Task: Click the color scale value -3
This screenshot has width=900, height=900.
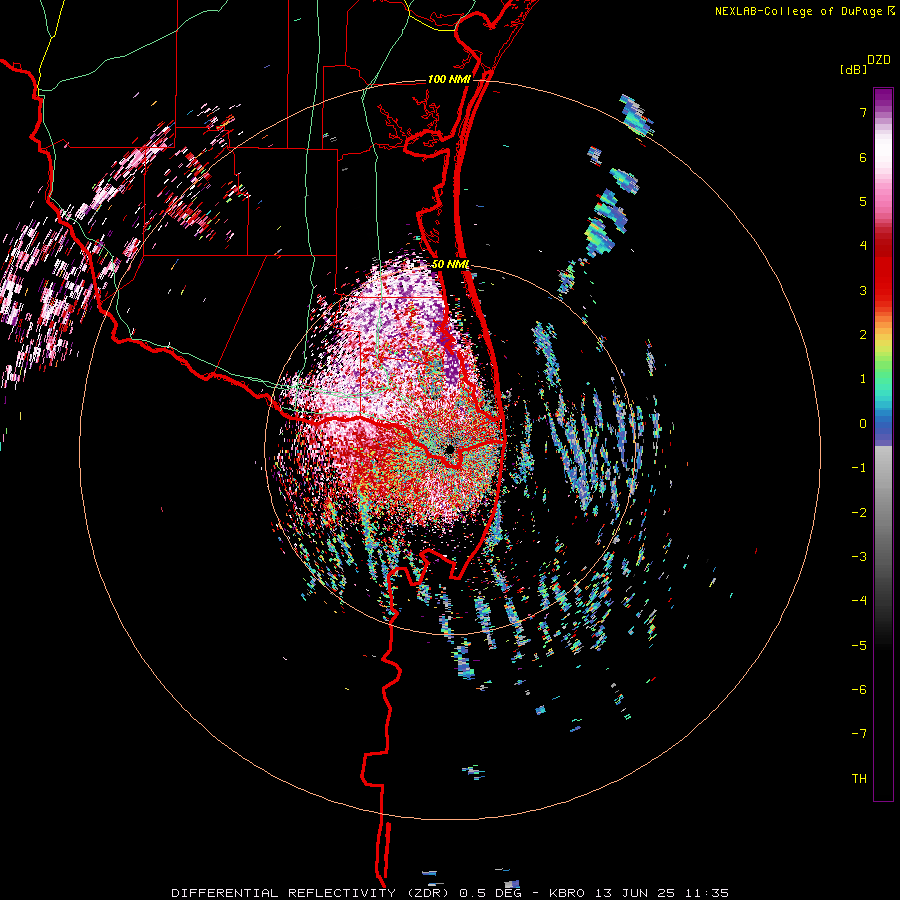Action: coord(859,557)
